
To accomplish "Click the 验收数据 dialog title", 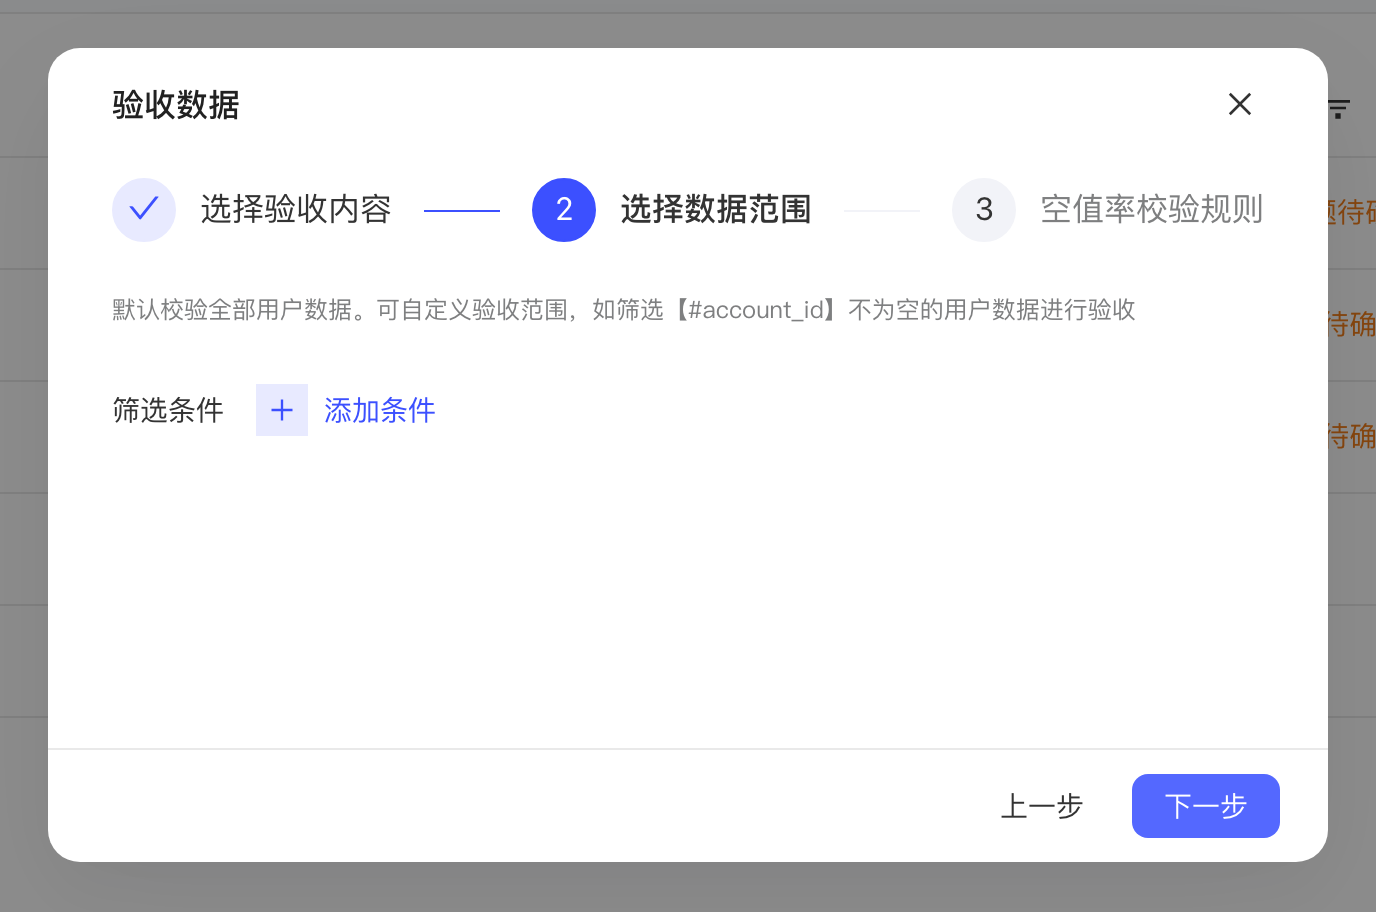I will (176, 104).
